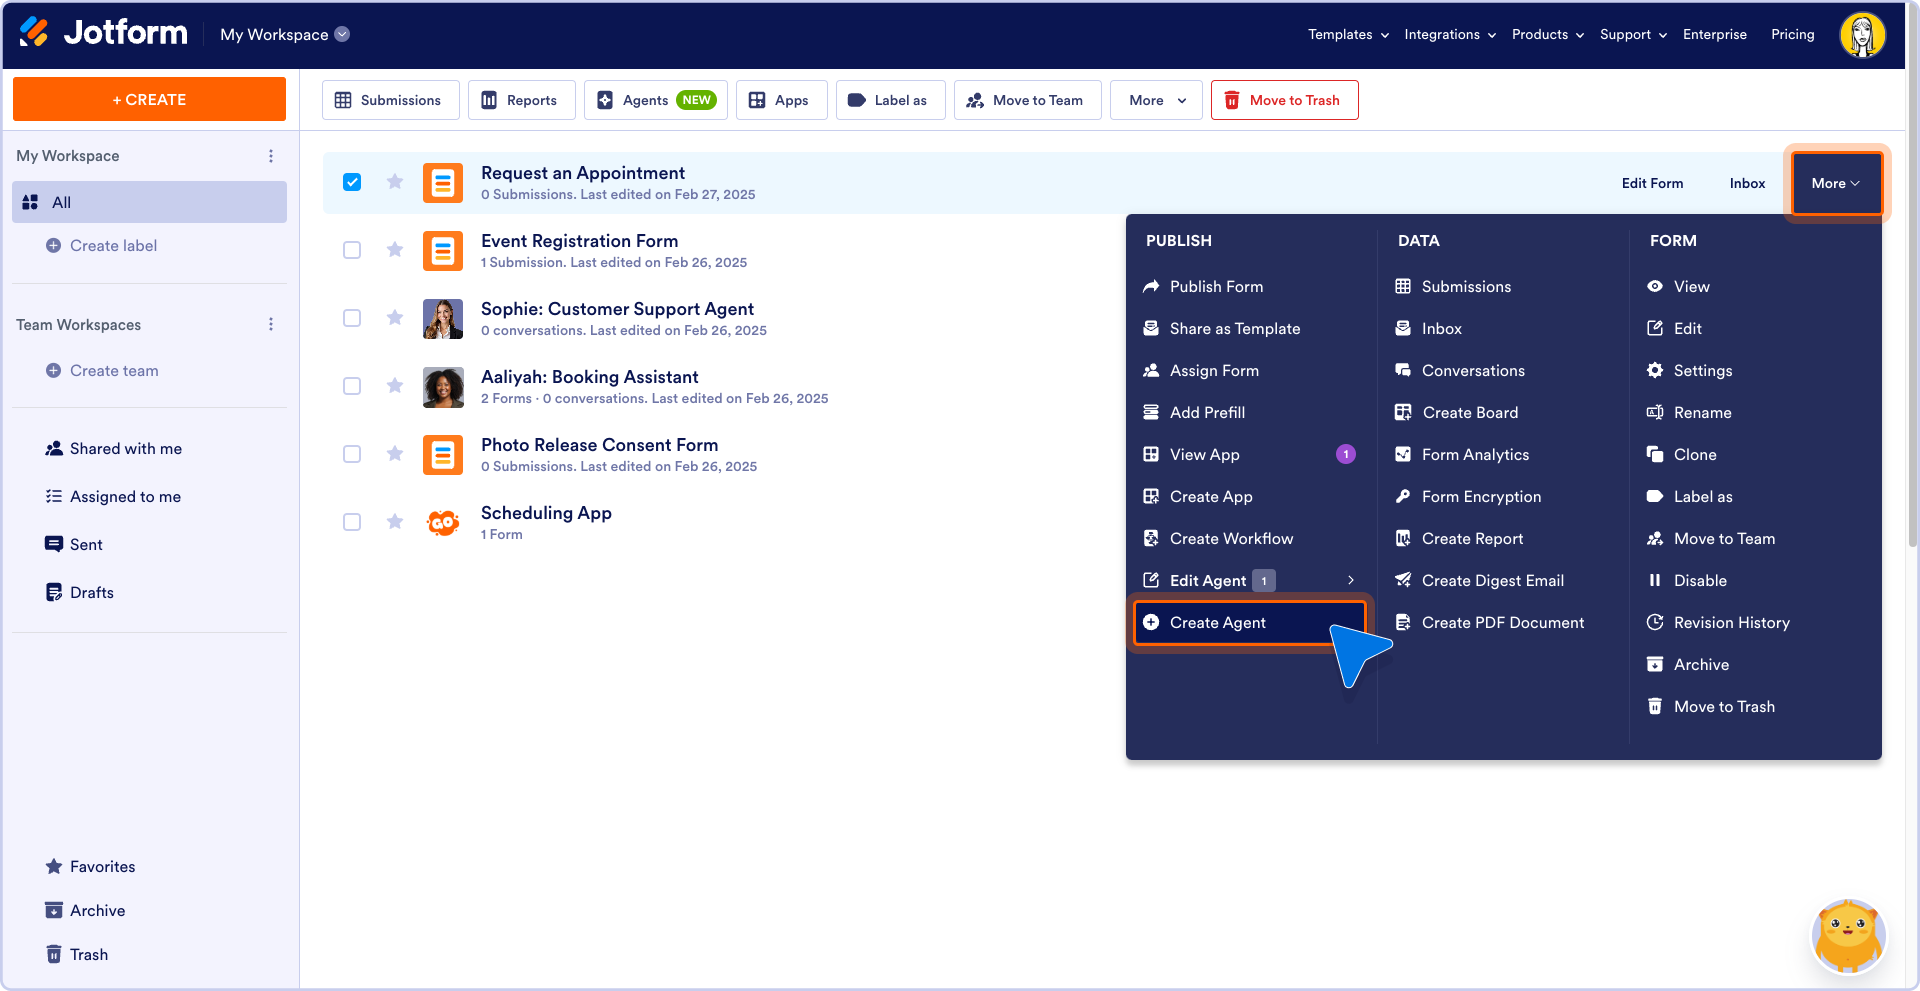Click the red Move to Trash toolbar button

click(x=1284, y=100)
